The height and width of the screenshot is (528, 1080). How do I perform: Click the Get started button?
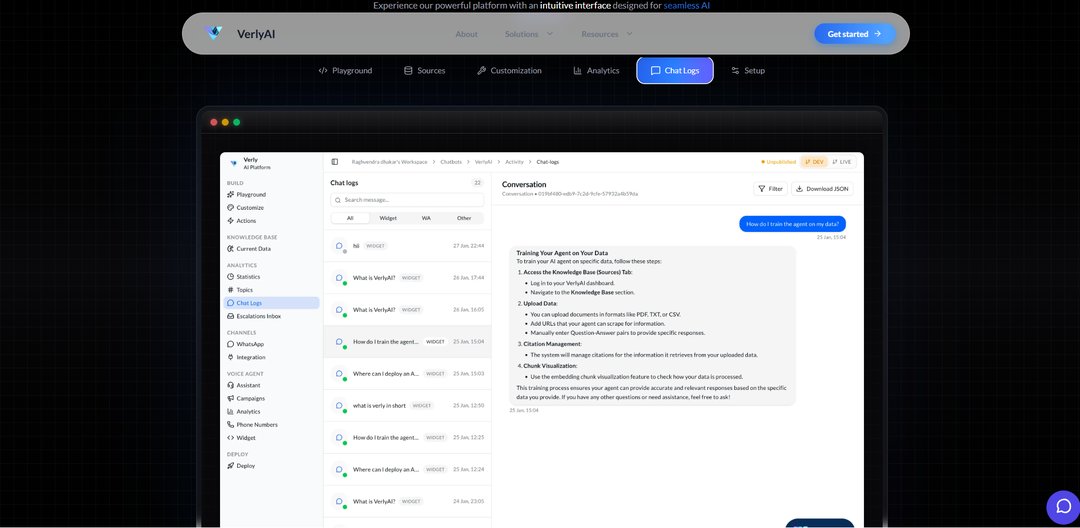coord(854,34)
